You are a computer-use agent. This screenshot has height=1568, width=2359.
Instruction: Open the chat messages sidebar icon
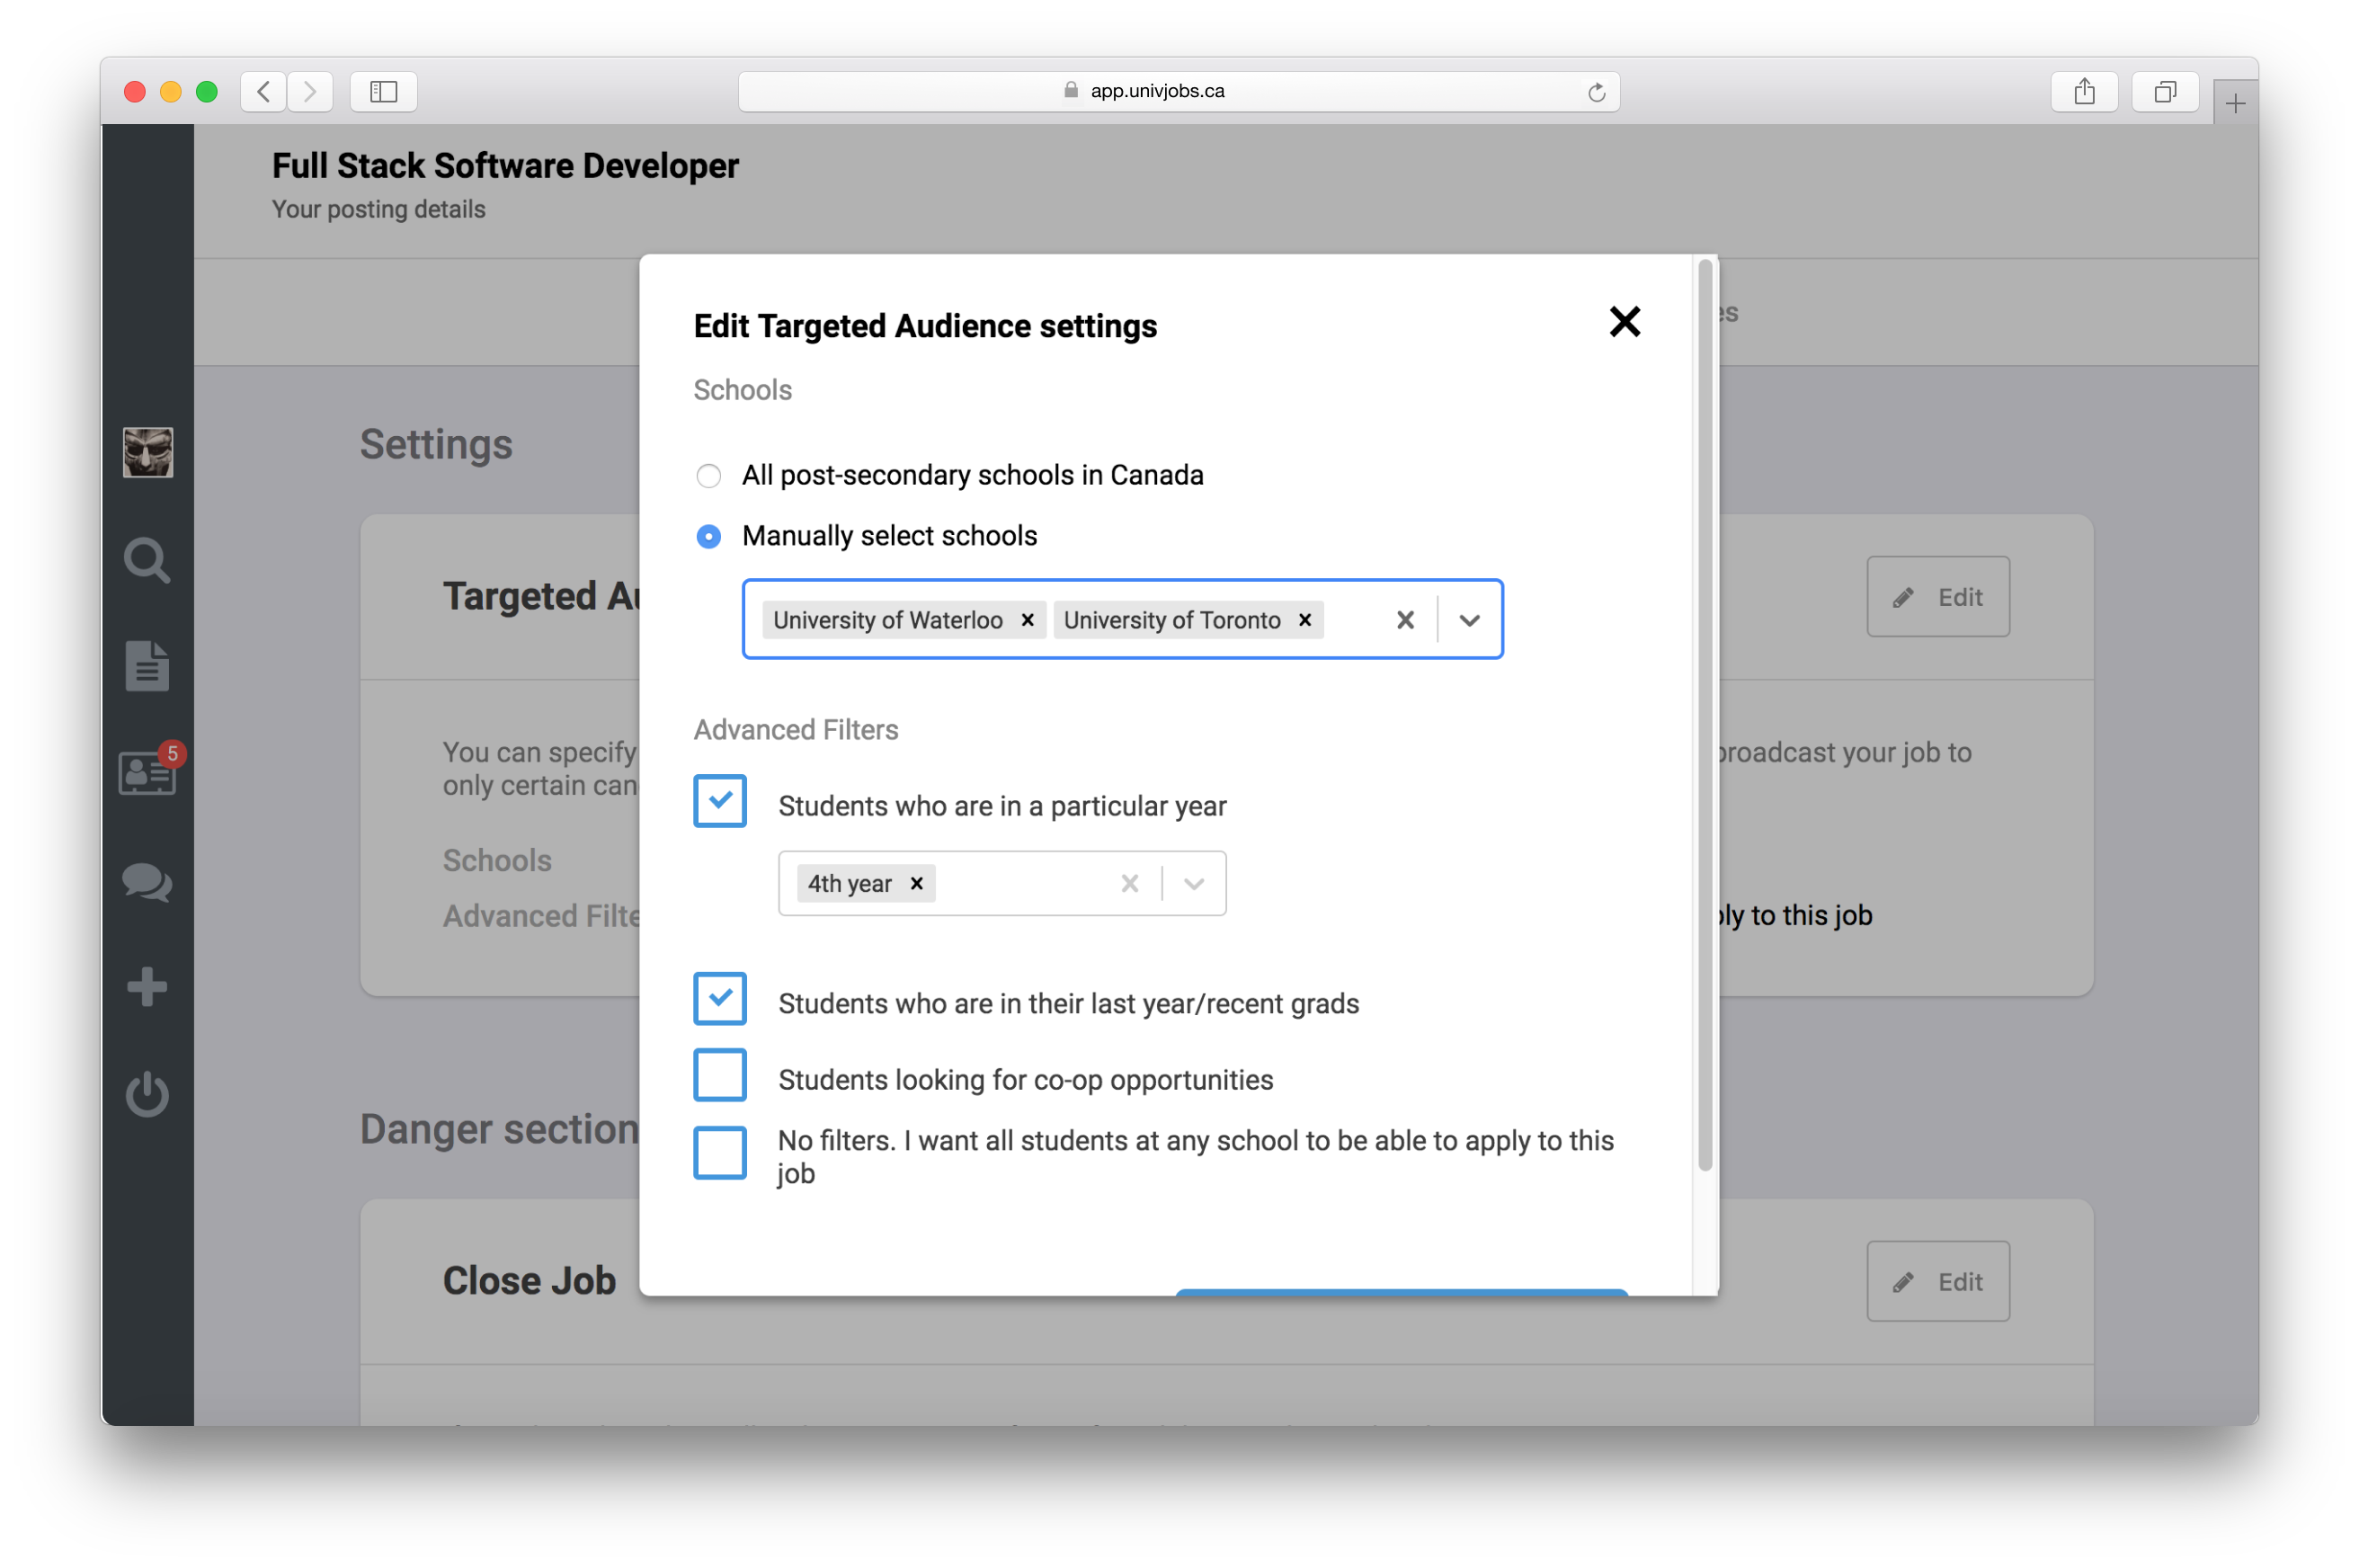coord(147,882)
